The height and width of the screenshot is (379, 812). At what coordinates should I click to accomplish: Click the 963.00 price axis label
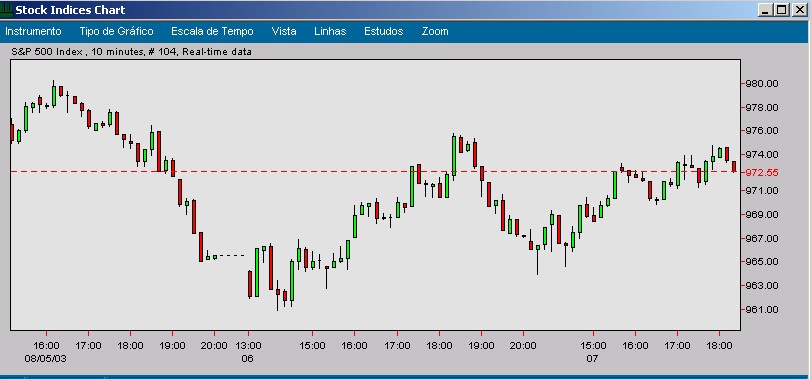click(x=762, y=285)
